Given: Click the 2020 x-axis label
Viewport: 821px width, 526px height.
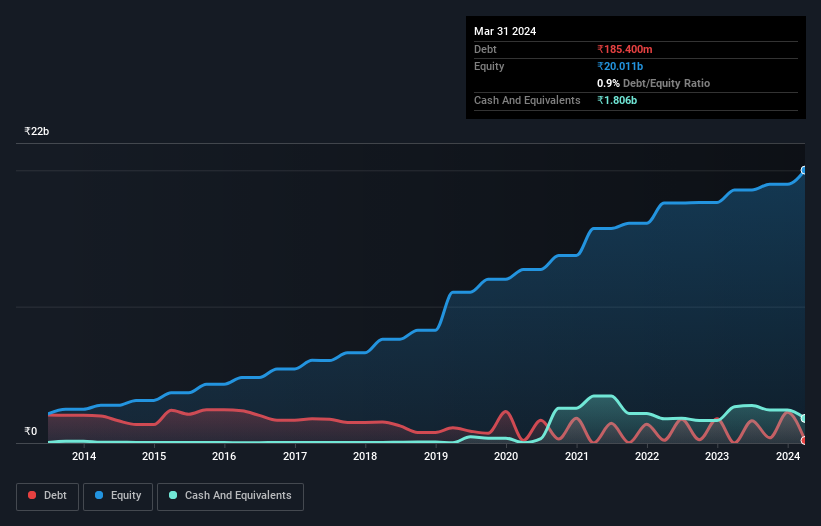Looking at the screenshot, I should (x=506, y=456).
